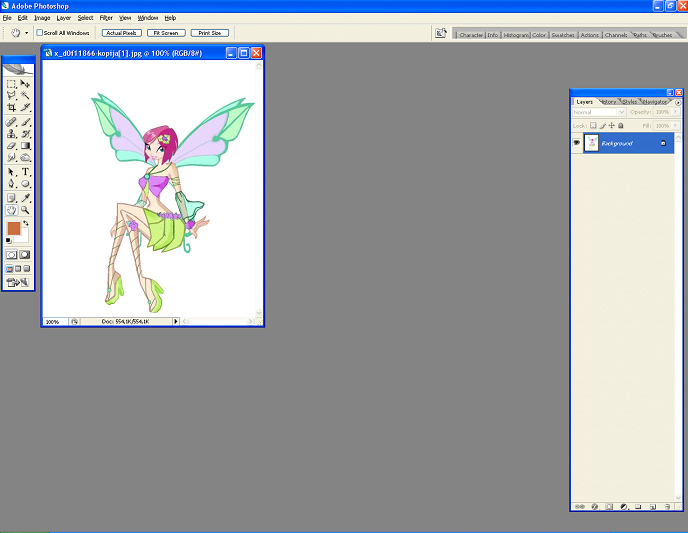Switch to Quick Mask mode
688x533 pixels.
pos(25,255)
